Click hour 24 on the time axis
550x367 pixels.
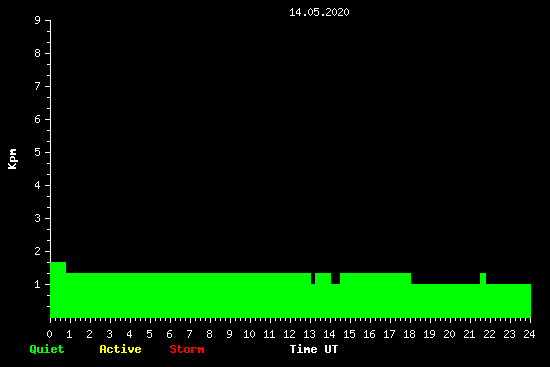[x=529, y=334]
